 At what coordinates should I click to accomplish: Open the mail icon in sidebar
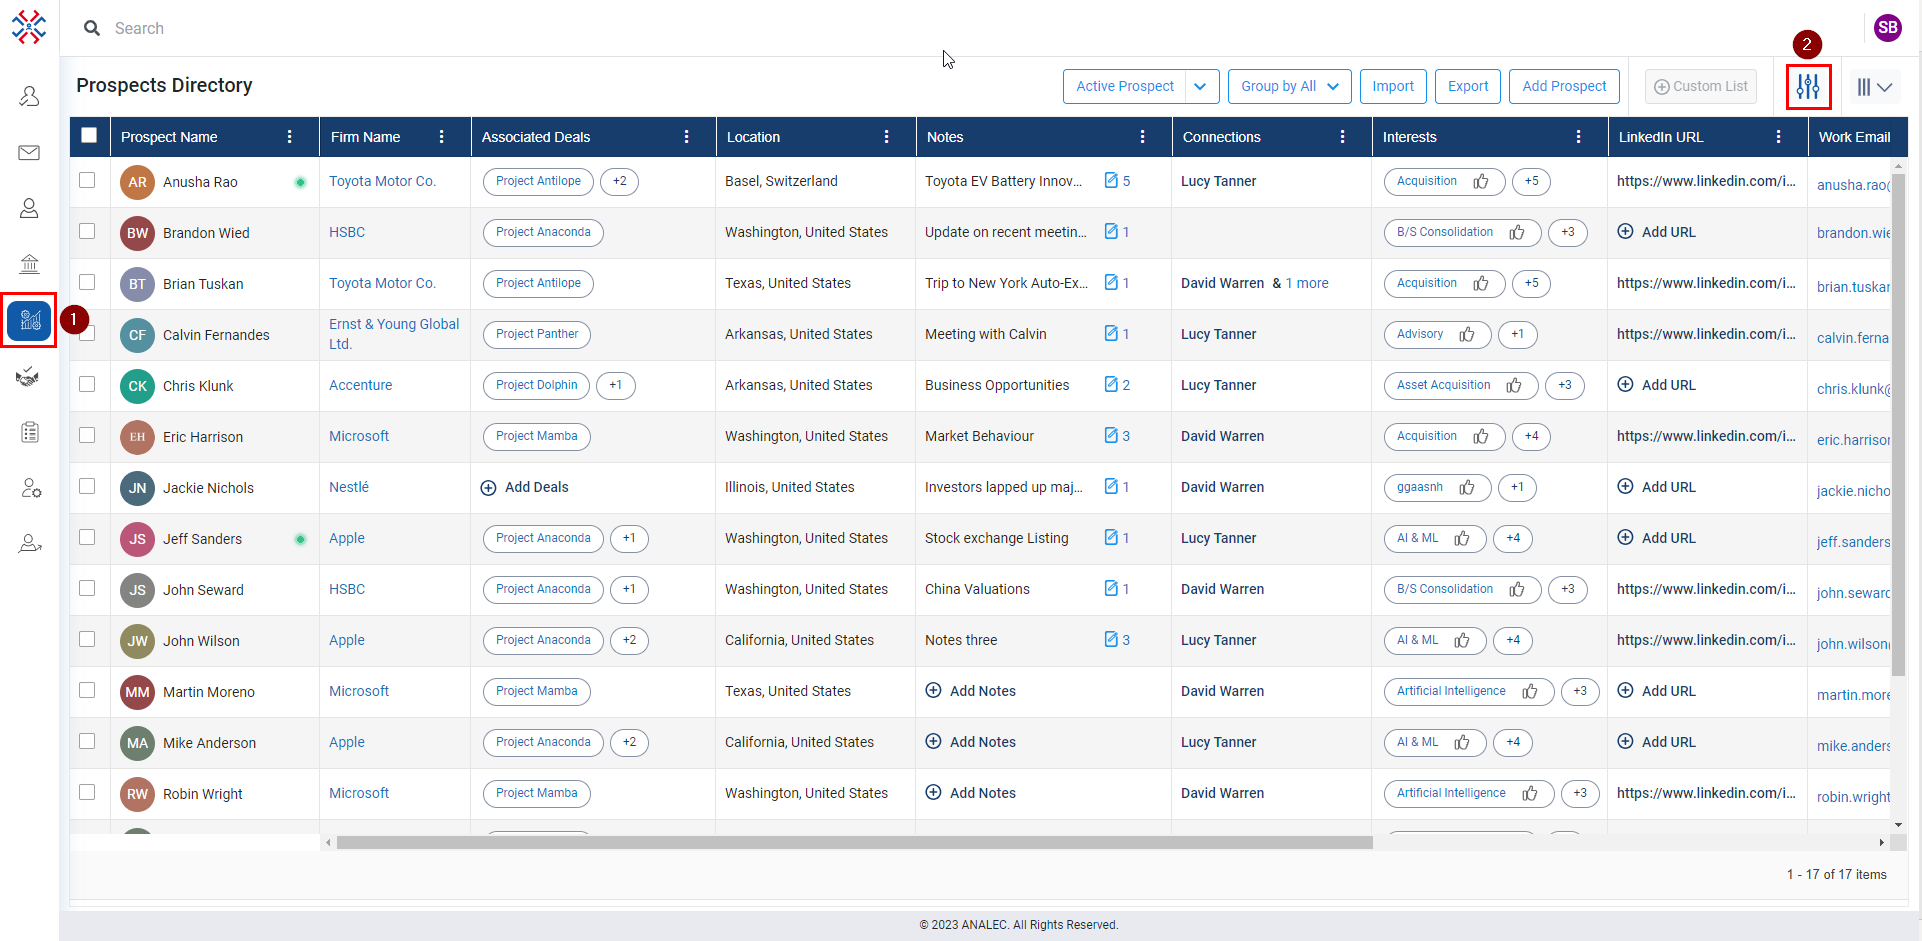tap(29, 153)
